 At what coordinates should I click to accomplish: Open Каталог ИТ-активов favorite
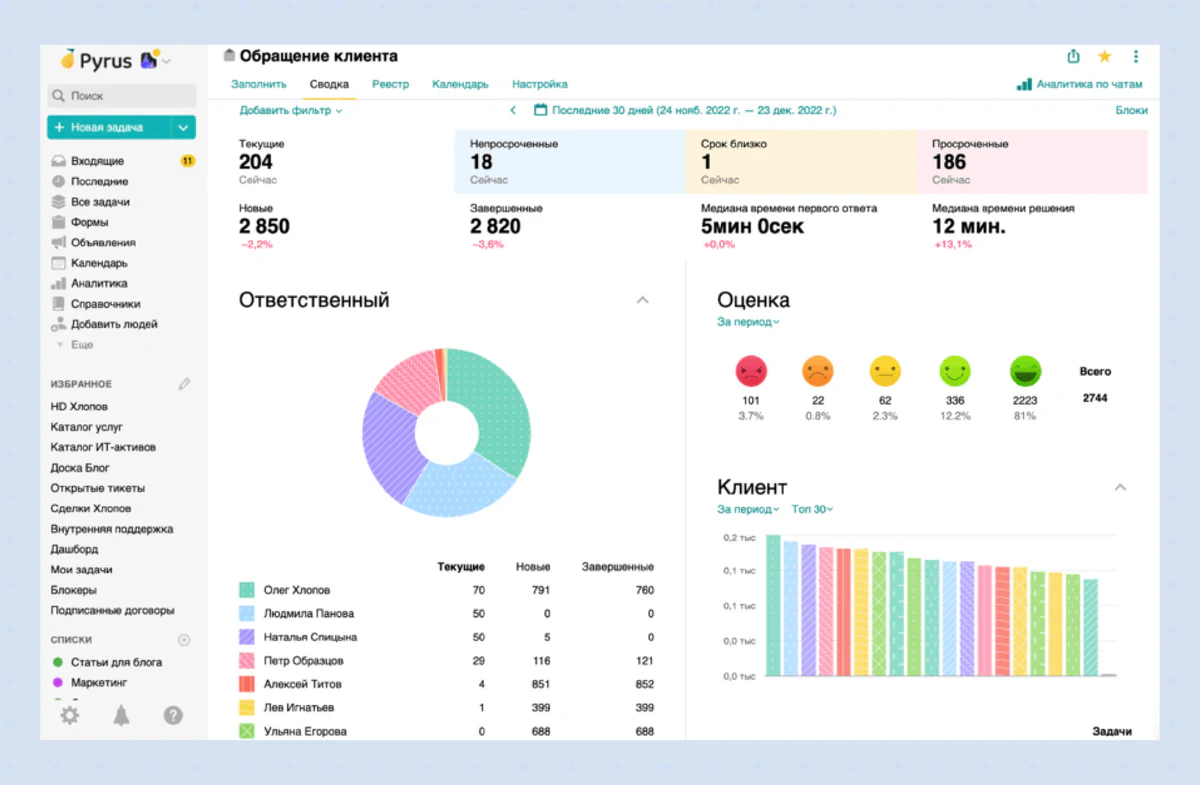(103, 447)
